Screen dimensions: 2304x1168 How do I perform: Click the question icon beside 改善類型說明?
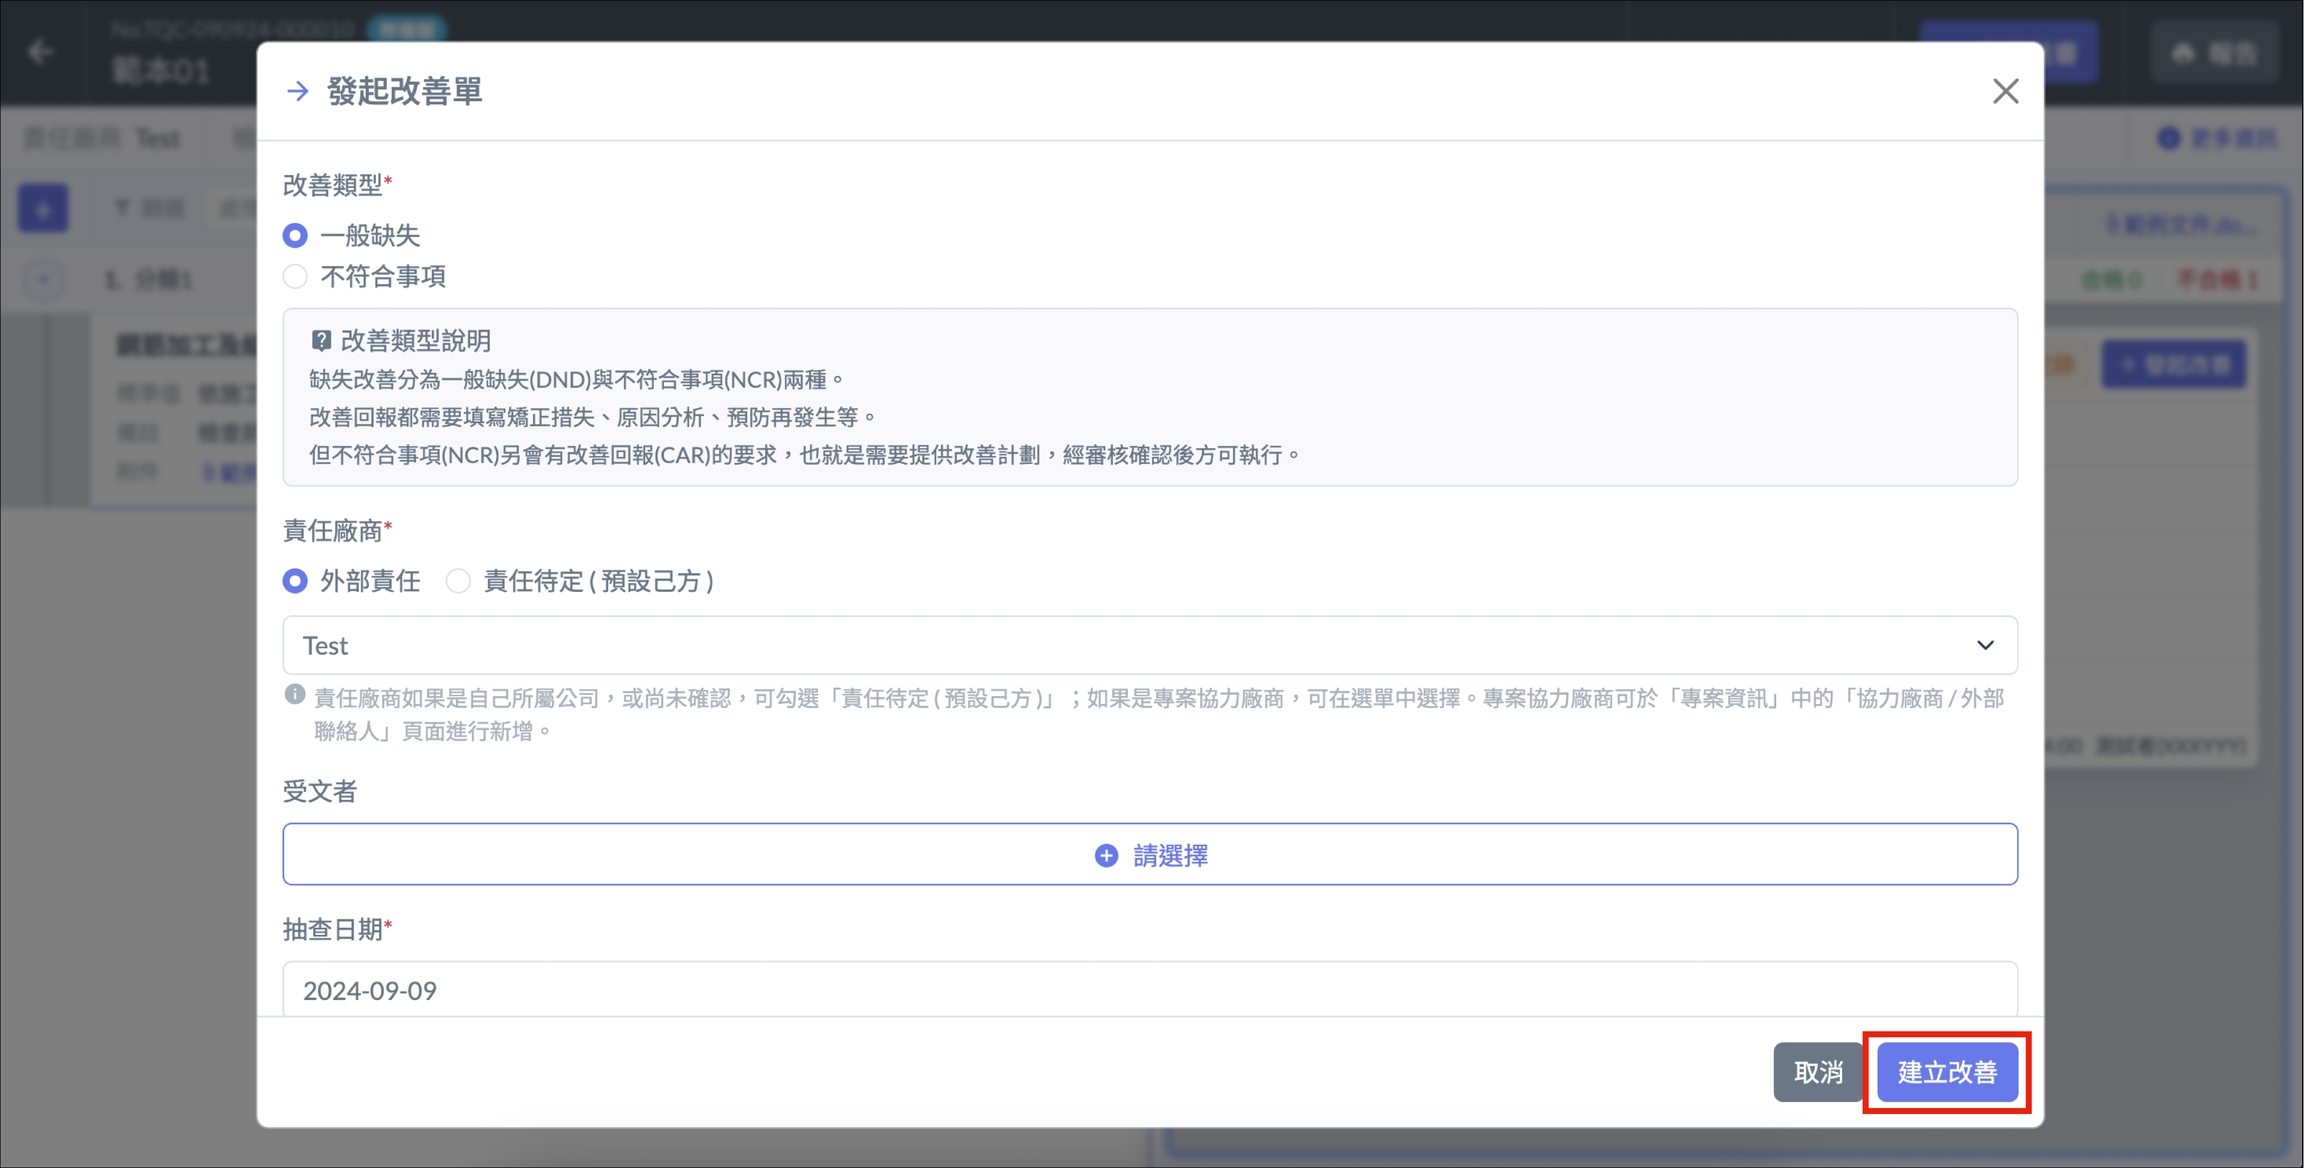pyautogui.click(x=321, y=341)
